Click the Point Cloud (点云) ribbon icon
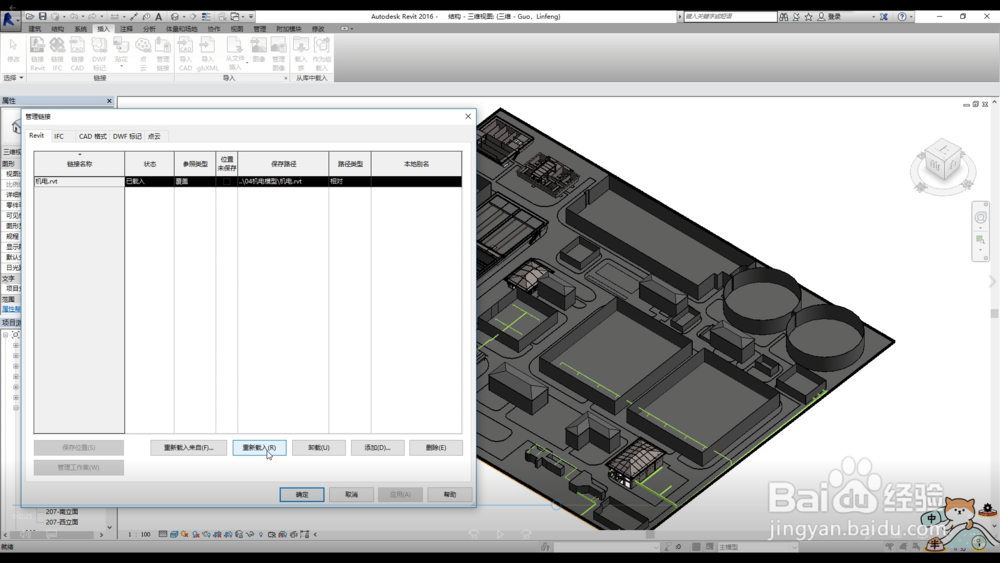1000x563 pixels. pyautogui.click(x=143, y=54)
